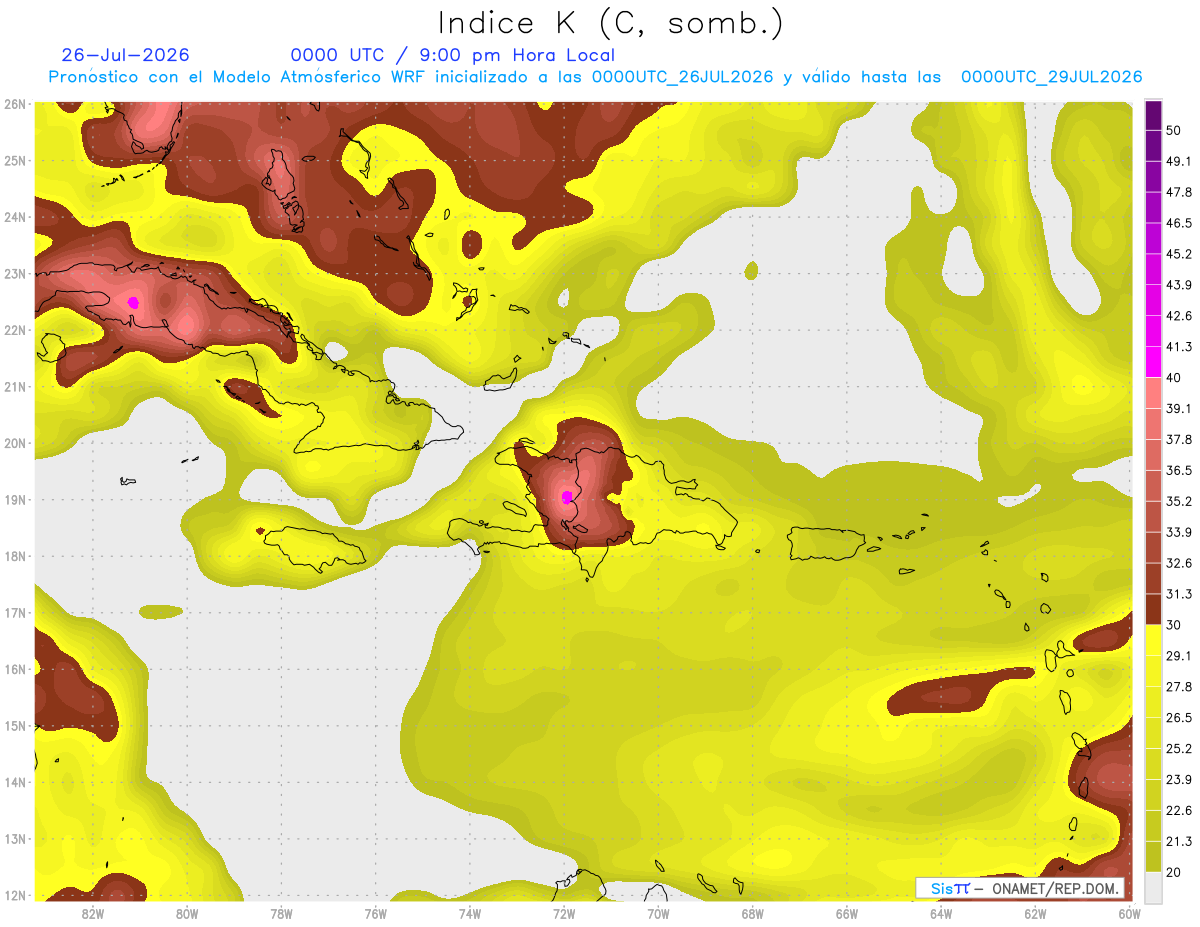Click the latitude label "24N"
This screenshot has width=1200, height=927.
(x=14, y=217)
